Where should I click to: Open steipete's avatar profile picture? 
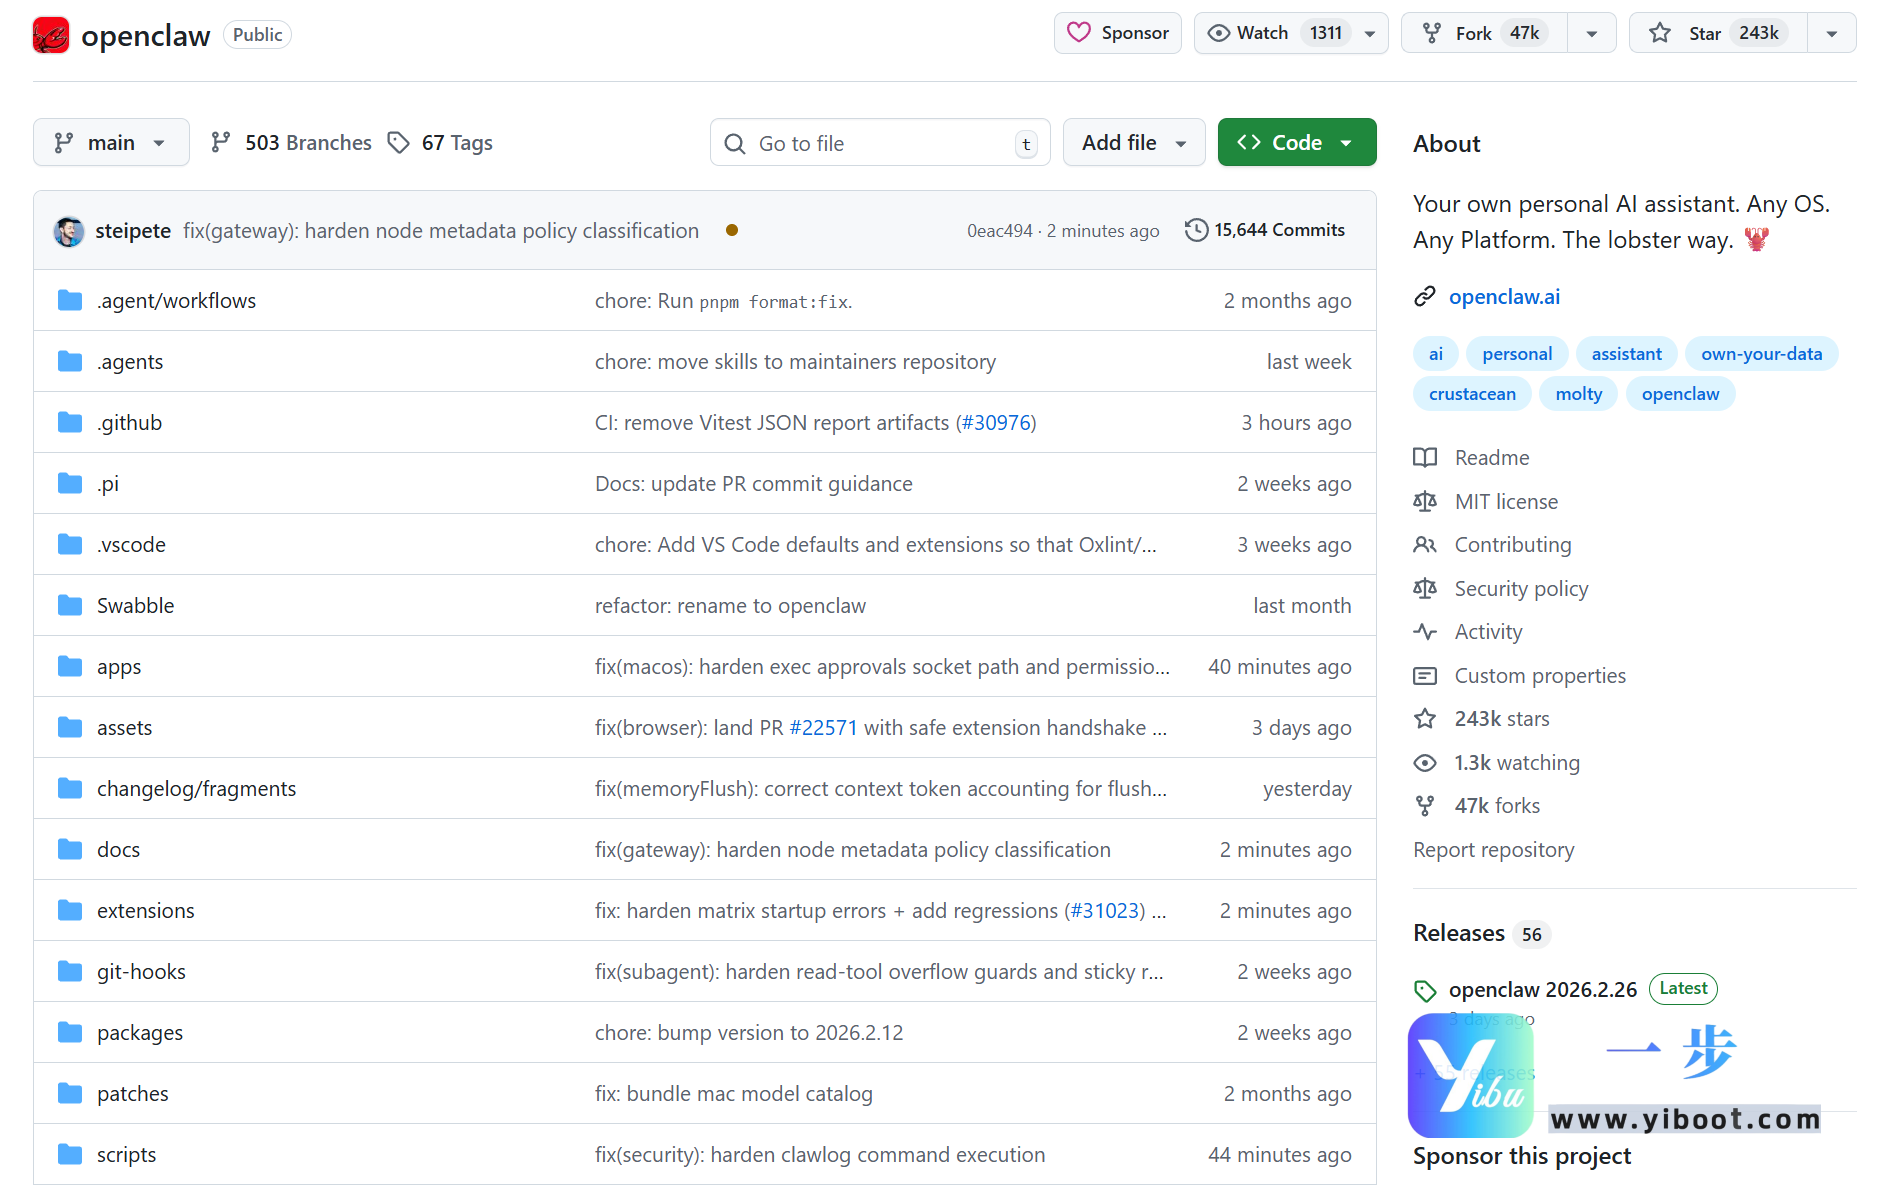pos(69,231)
